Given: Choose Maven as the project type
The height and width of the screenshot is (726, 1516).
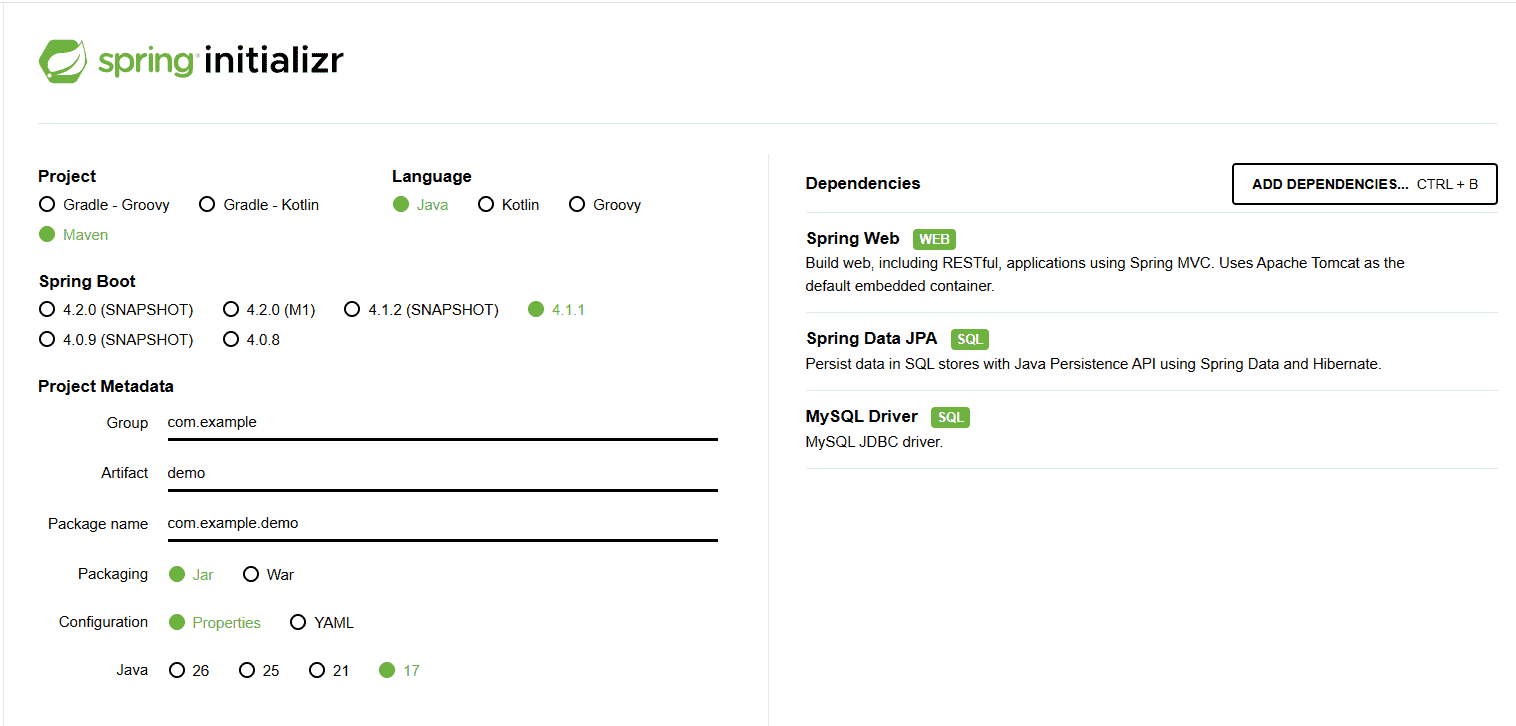Looking at the screenshot, I should (x=73, y=235).
